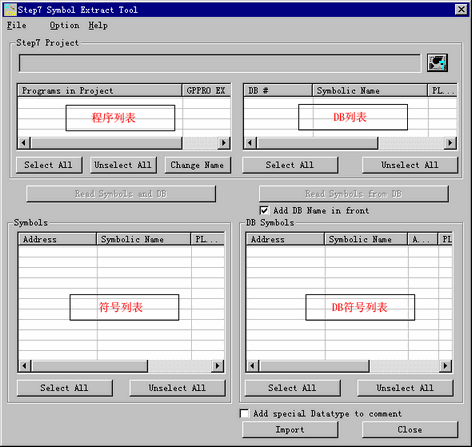472x447 pixels.
Task: Click left scroll arrow of Symbols list
Action: pyautogui.click(x=24, y=366)
